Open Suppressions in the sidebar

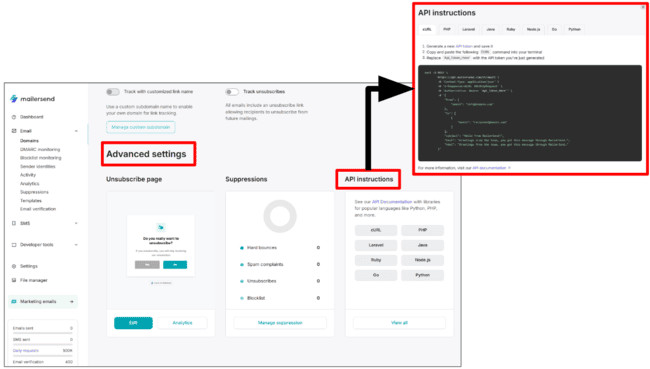pos(34,192)
